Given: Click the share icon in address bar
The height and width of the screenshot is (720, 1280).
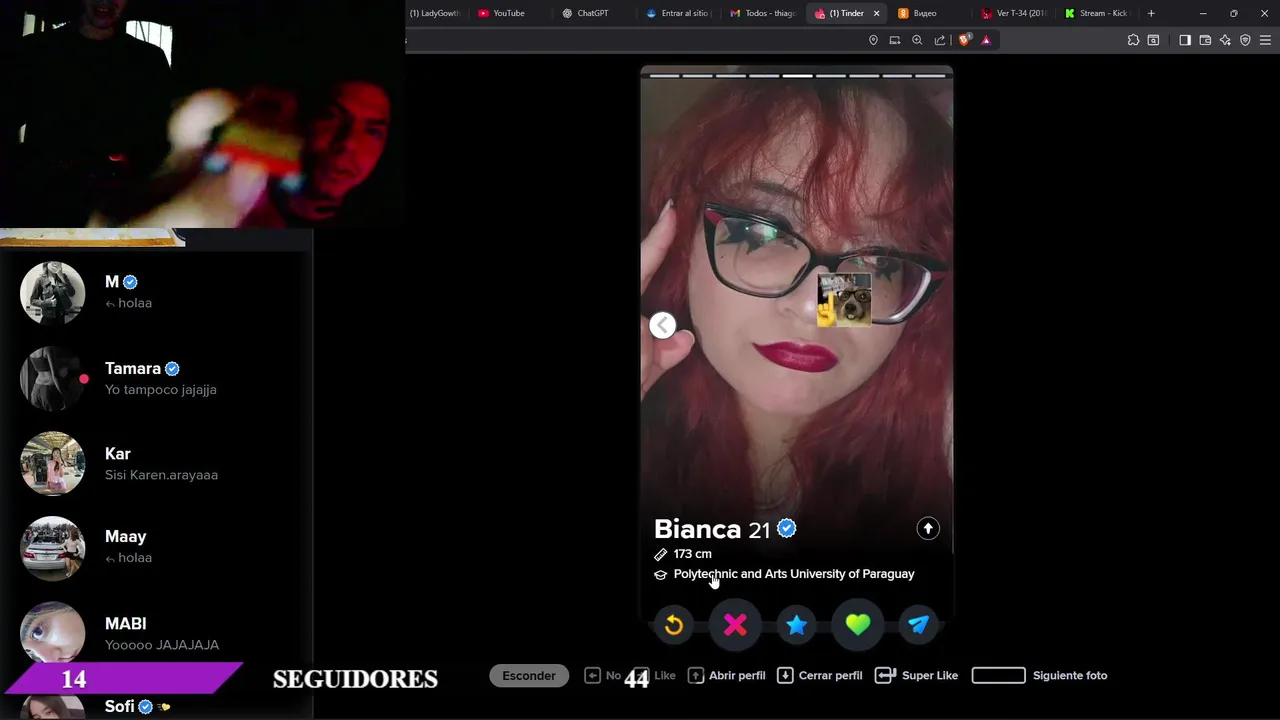Looking at the screenshot, I should click(x=940, y=40).
